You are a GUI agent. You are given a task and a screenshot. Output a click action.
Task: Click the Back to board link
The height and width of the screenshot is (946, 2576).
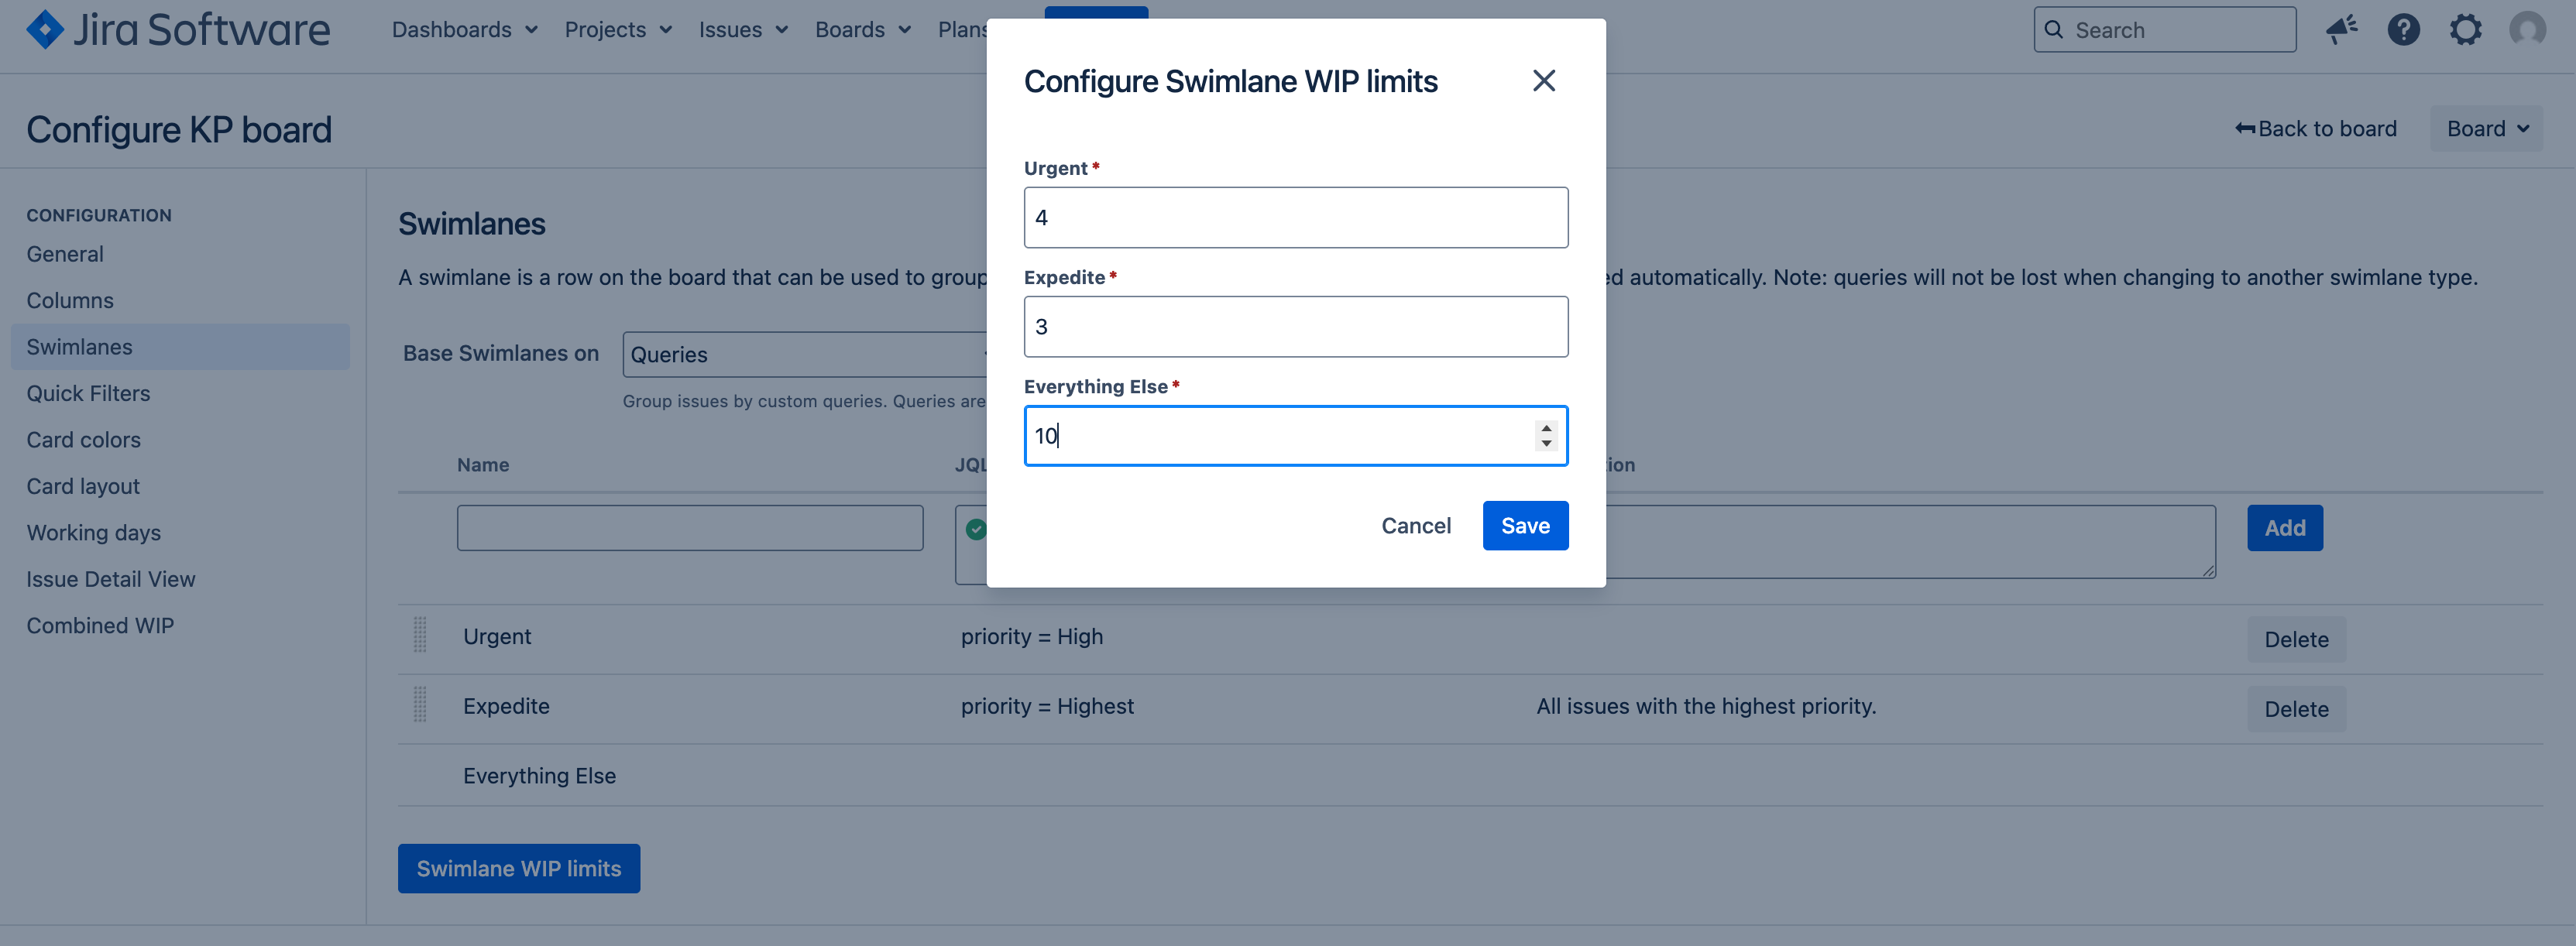point(2316,129)
